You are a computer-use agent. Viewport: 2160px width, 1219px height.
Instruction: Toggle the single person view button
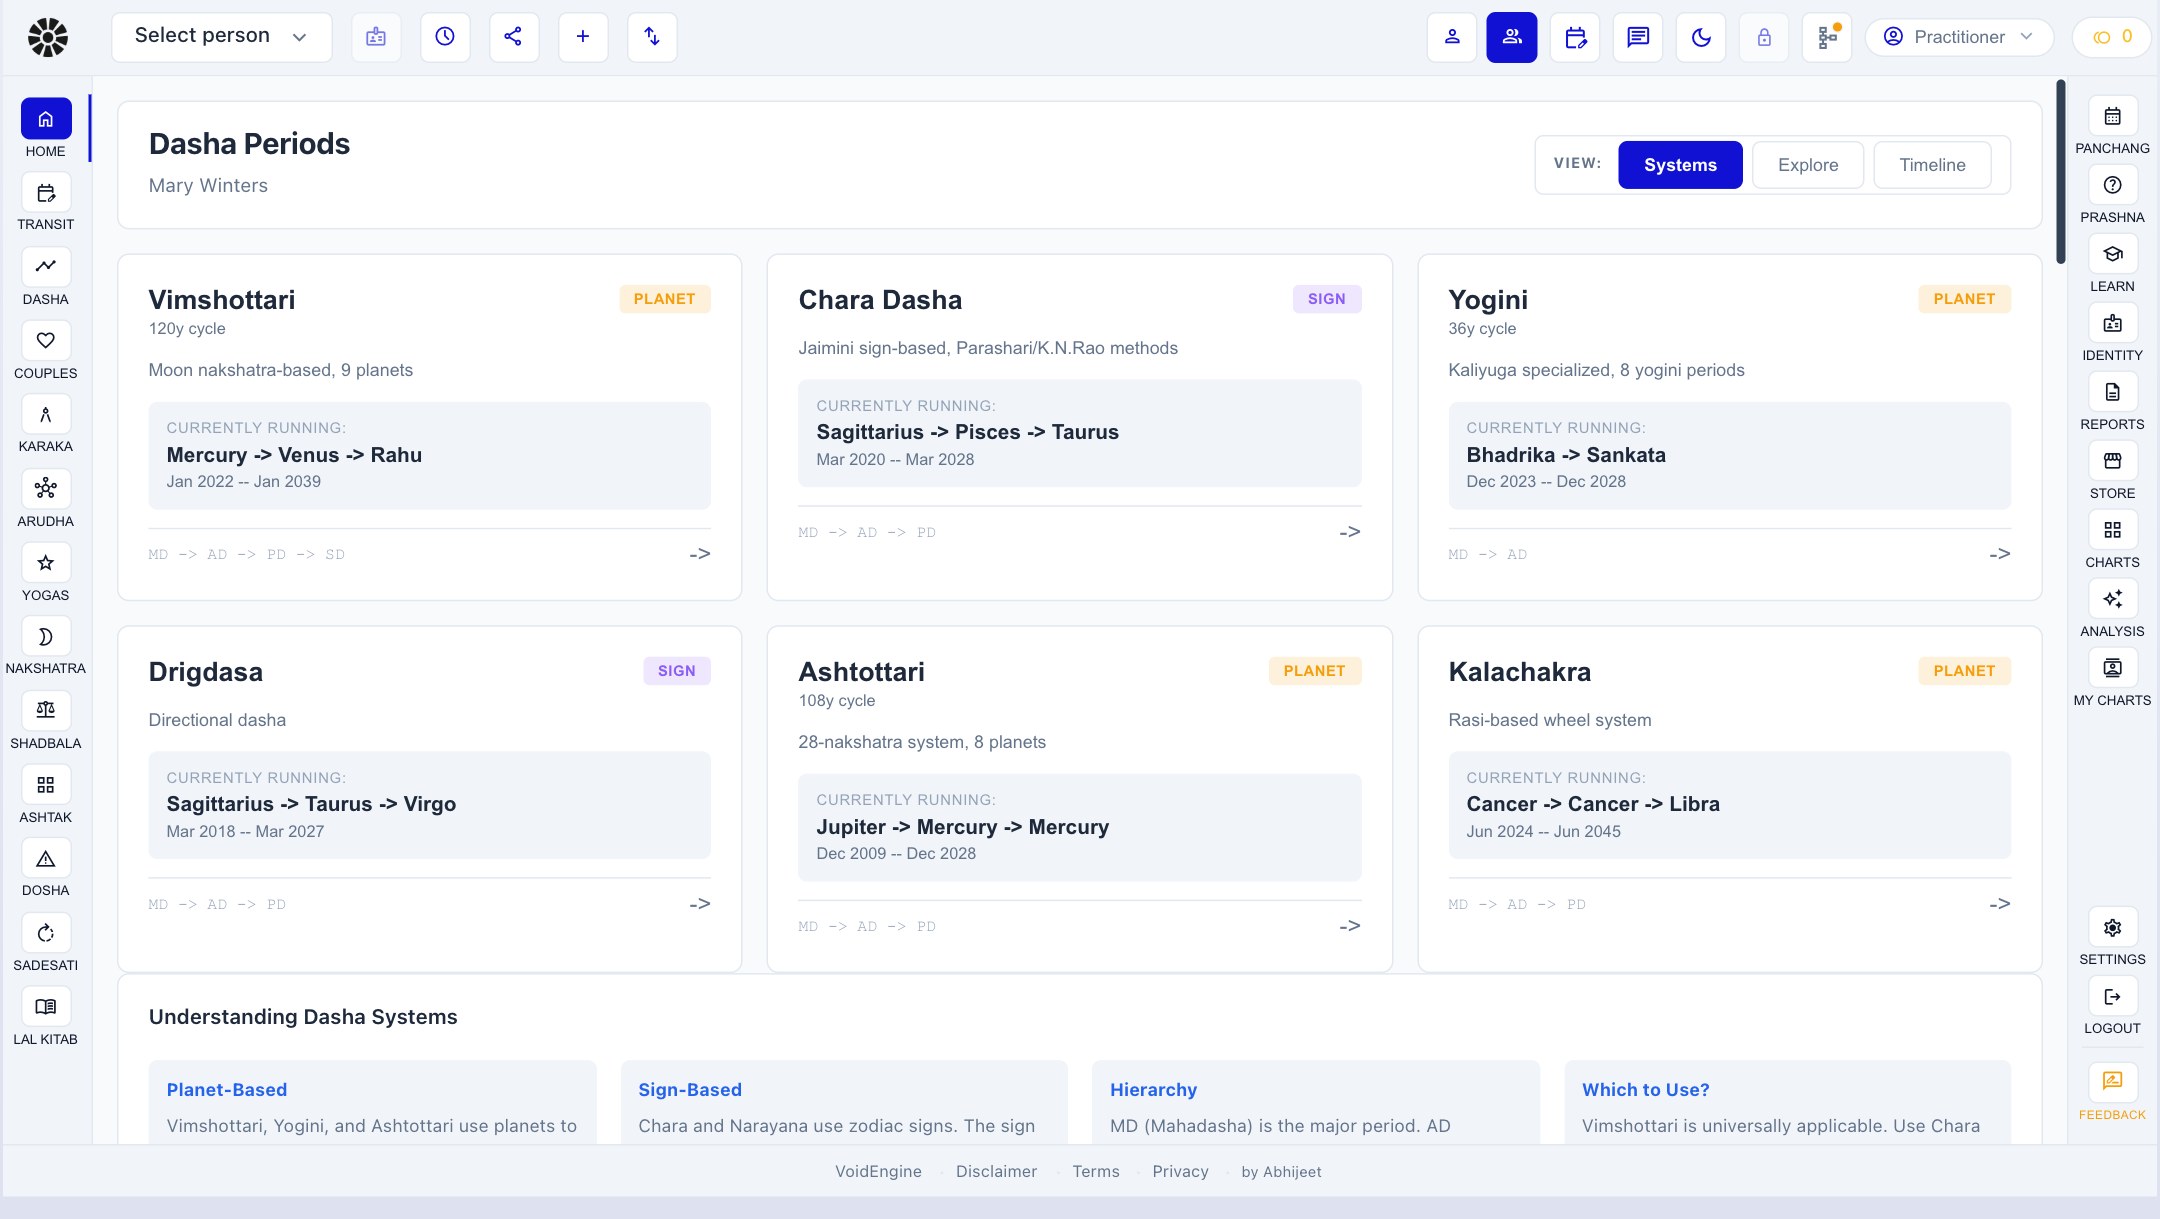pos(1452,38)
